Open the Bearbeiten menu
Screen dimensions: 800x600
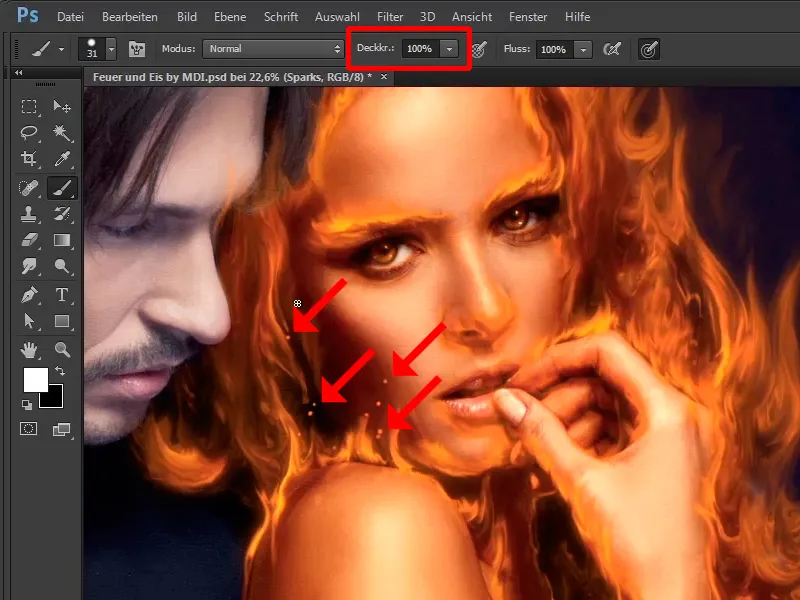[130, 17]
